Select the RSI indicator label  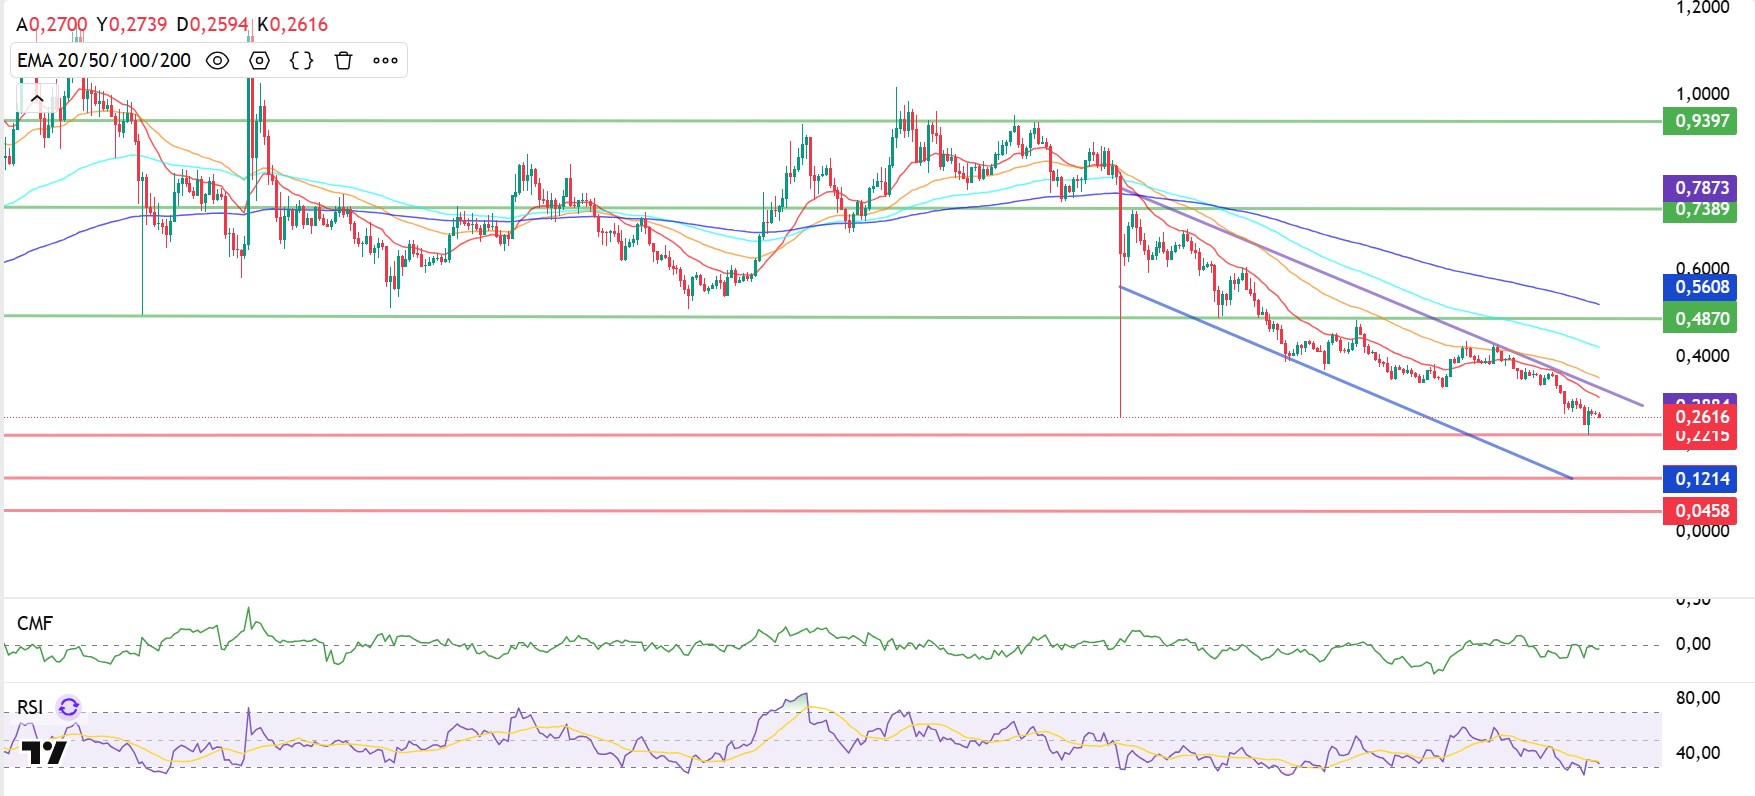point(30,708)
